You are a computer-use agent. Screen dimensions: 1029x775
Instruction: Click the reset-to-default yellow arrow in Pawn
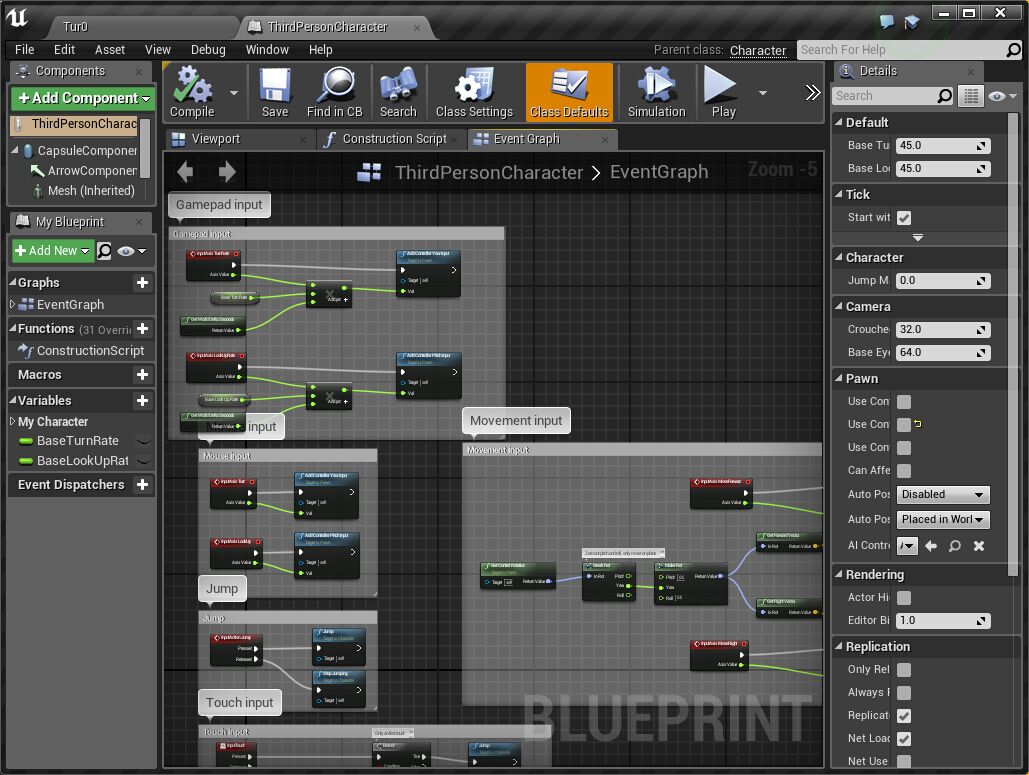[918, 424]
